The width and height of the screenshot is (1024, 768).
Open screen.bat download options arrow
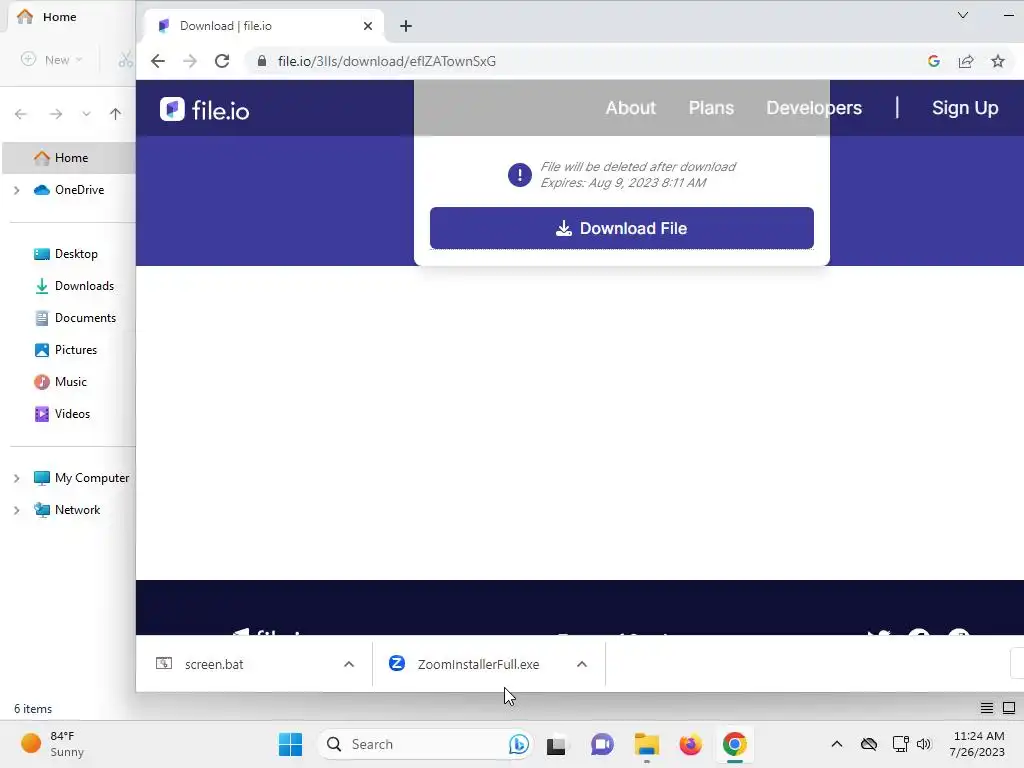[x=349, y=664]
